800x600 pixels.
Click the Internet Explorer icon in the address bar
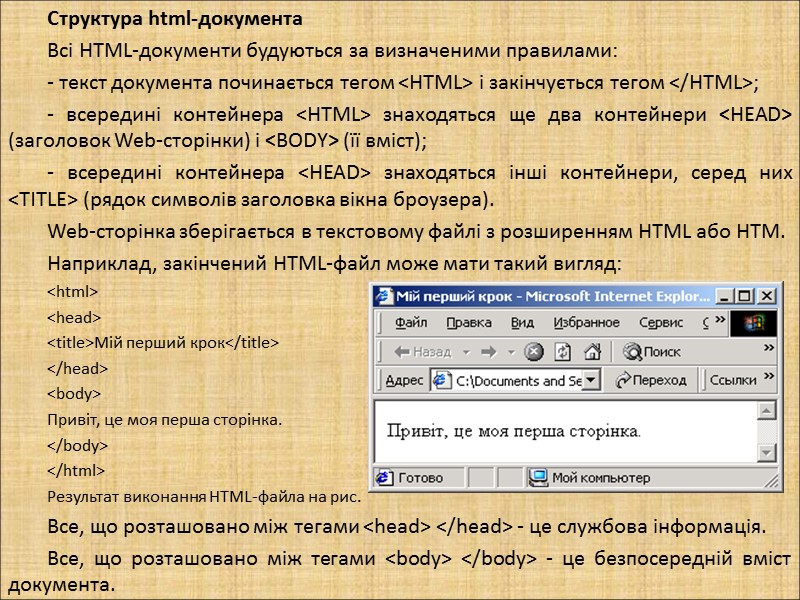[x=442, y=379]
